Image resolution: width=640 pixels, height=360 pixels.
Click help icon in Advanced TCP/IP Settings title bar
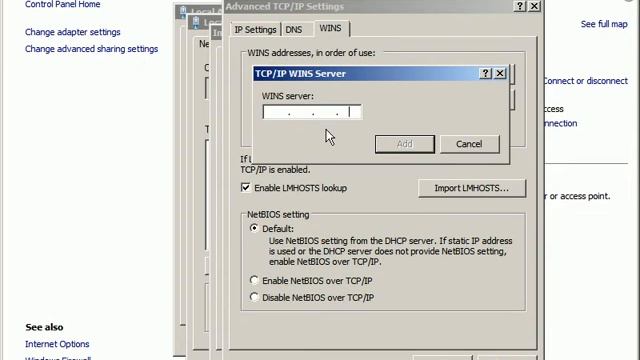point(519,6)
